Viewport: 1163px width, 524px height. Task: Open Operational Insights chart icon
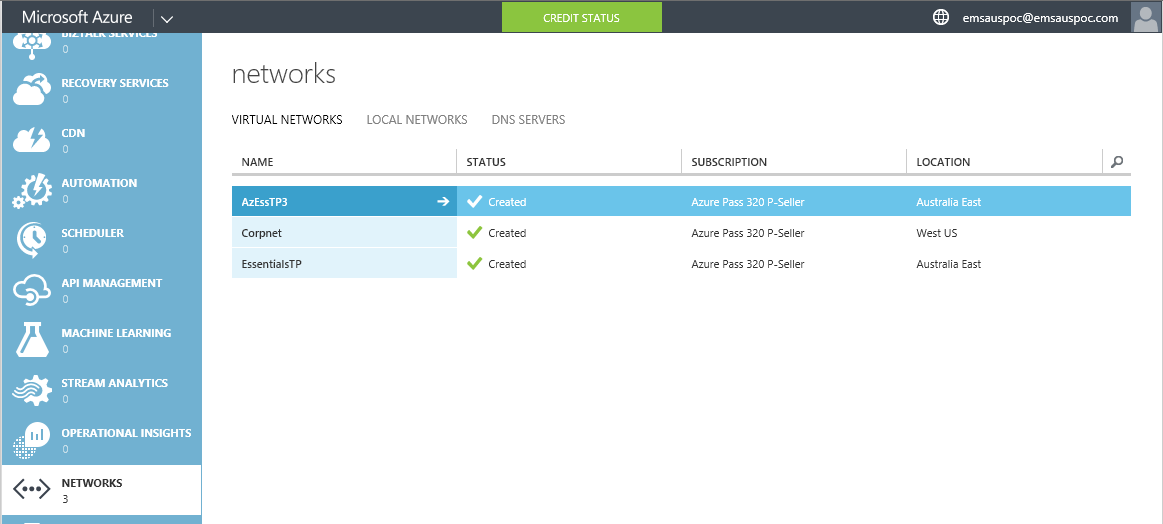(x=32, y=440)
